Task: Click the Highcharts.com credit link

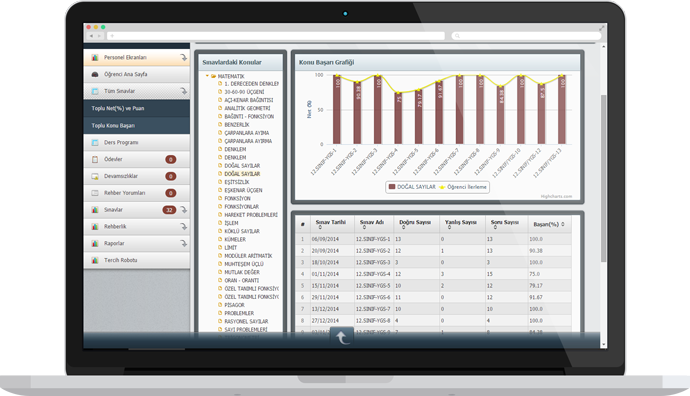Action: (x=556, y=197)
